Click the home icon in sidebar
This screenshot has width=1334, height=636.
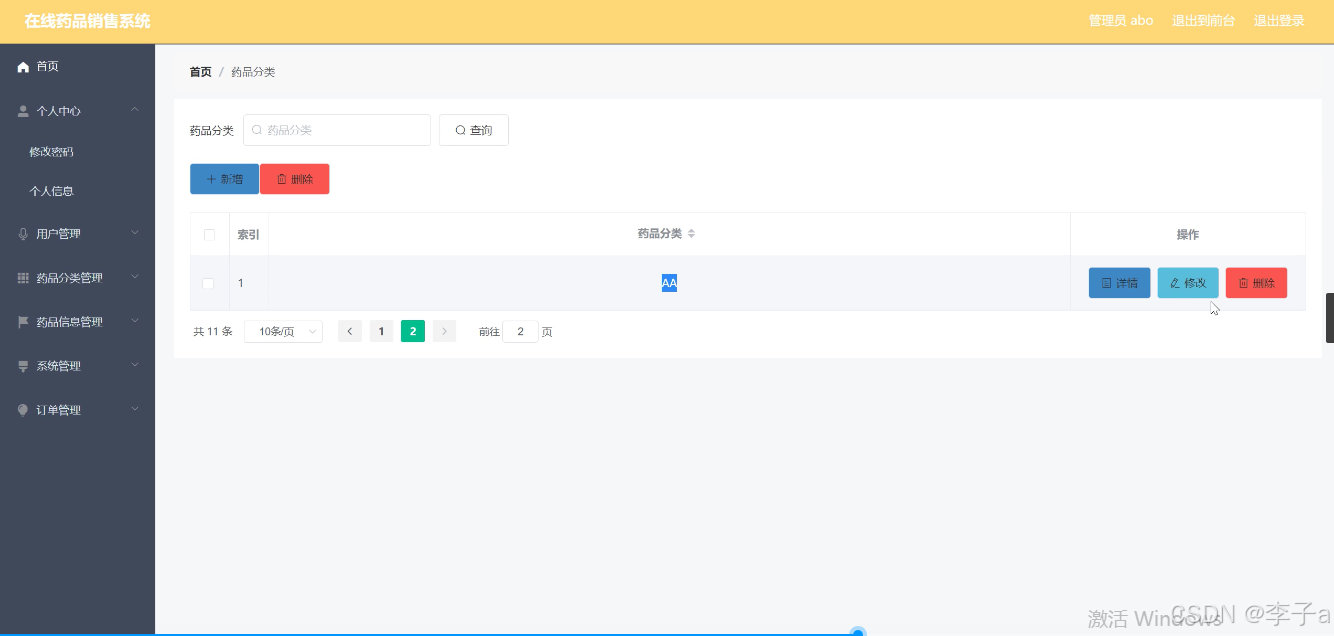tap(23, 67)
